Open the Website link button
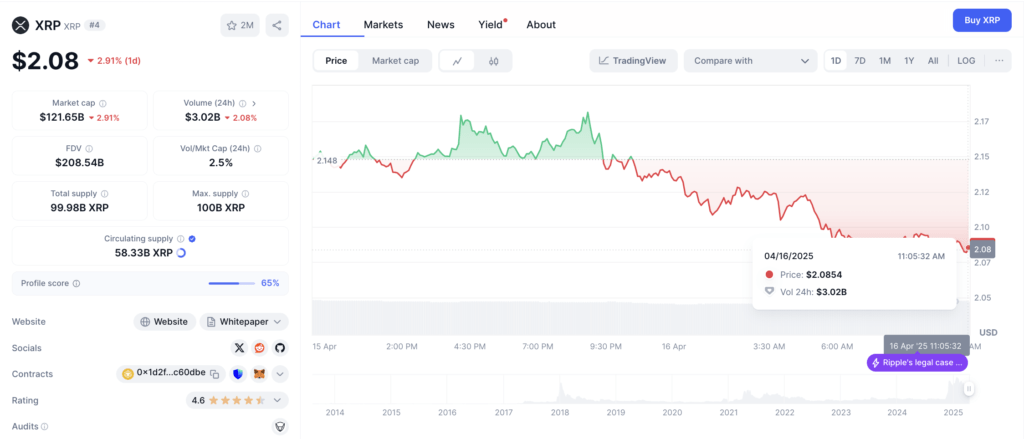This screenshot has height=439, width=1024. [x=165, y=321]
